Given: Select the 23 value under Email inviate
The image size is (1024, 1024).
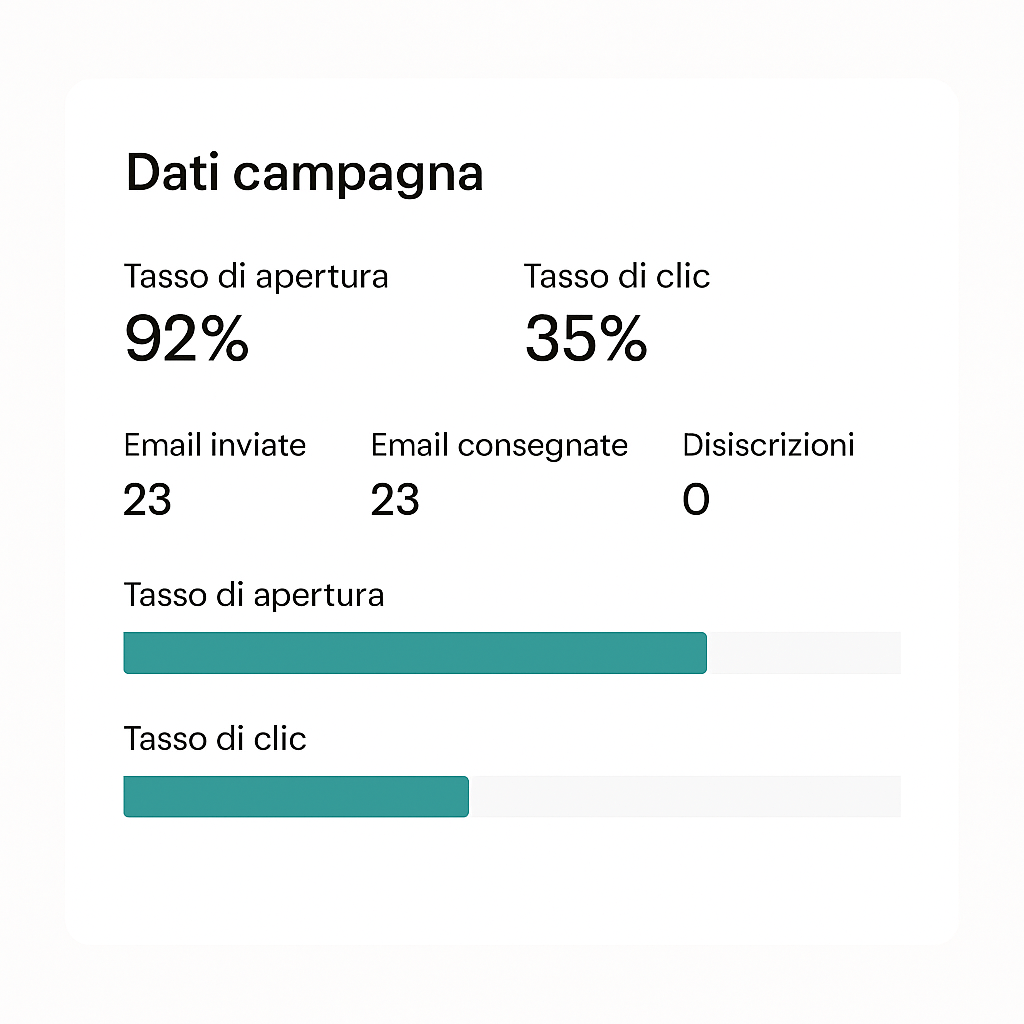Looking at the screenshot, I should (147, 499).
